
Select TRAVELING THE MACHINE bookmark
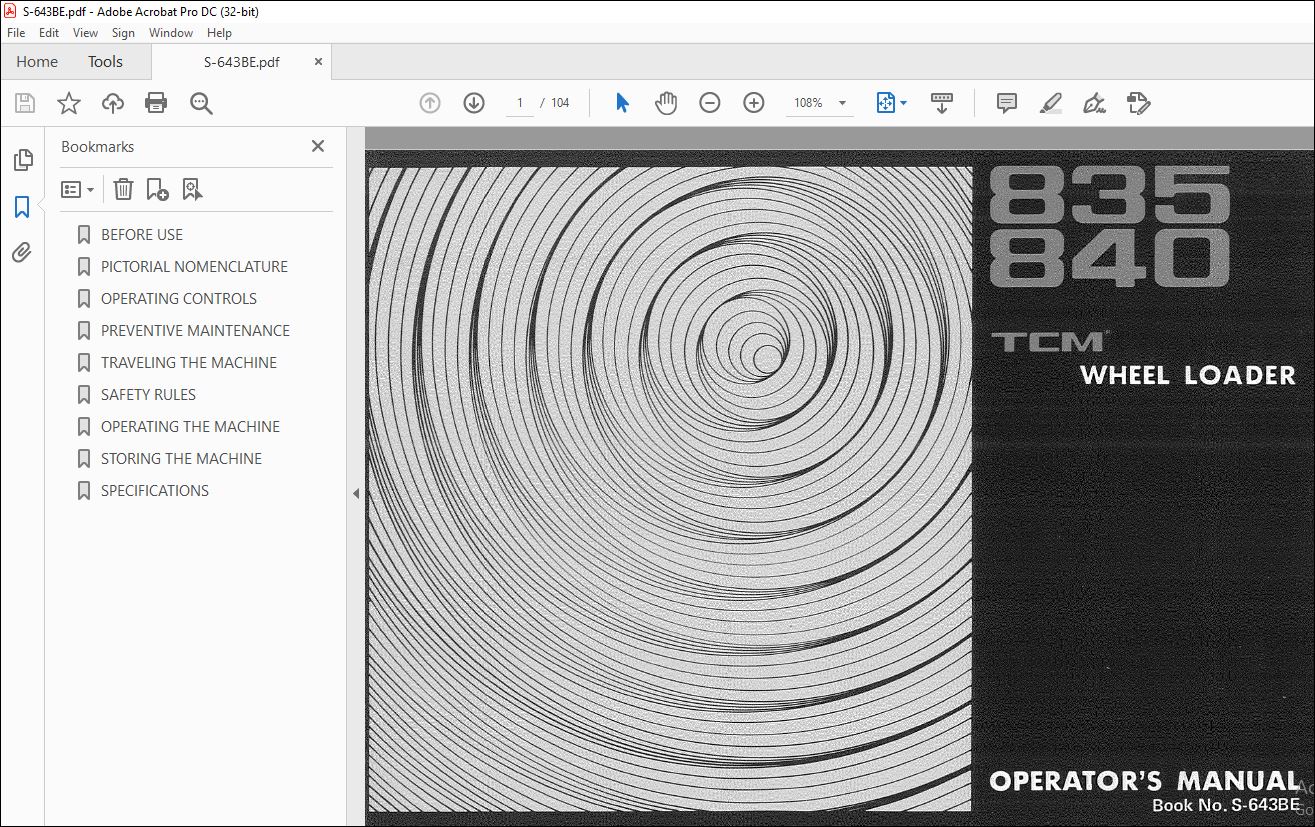pyautogui.click(x=189, y=363)
